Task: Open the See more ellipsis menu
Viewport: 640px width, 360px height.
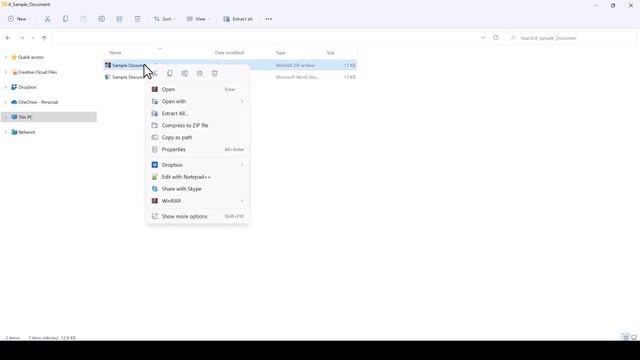Action: click(x=269, y=19)
